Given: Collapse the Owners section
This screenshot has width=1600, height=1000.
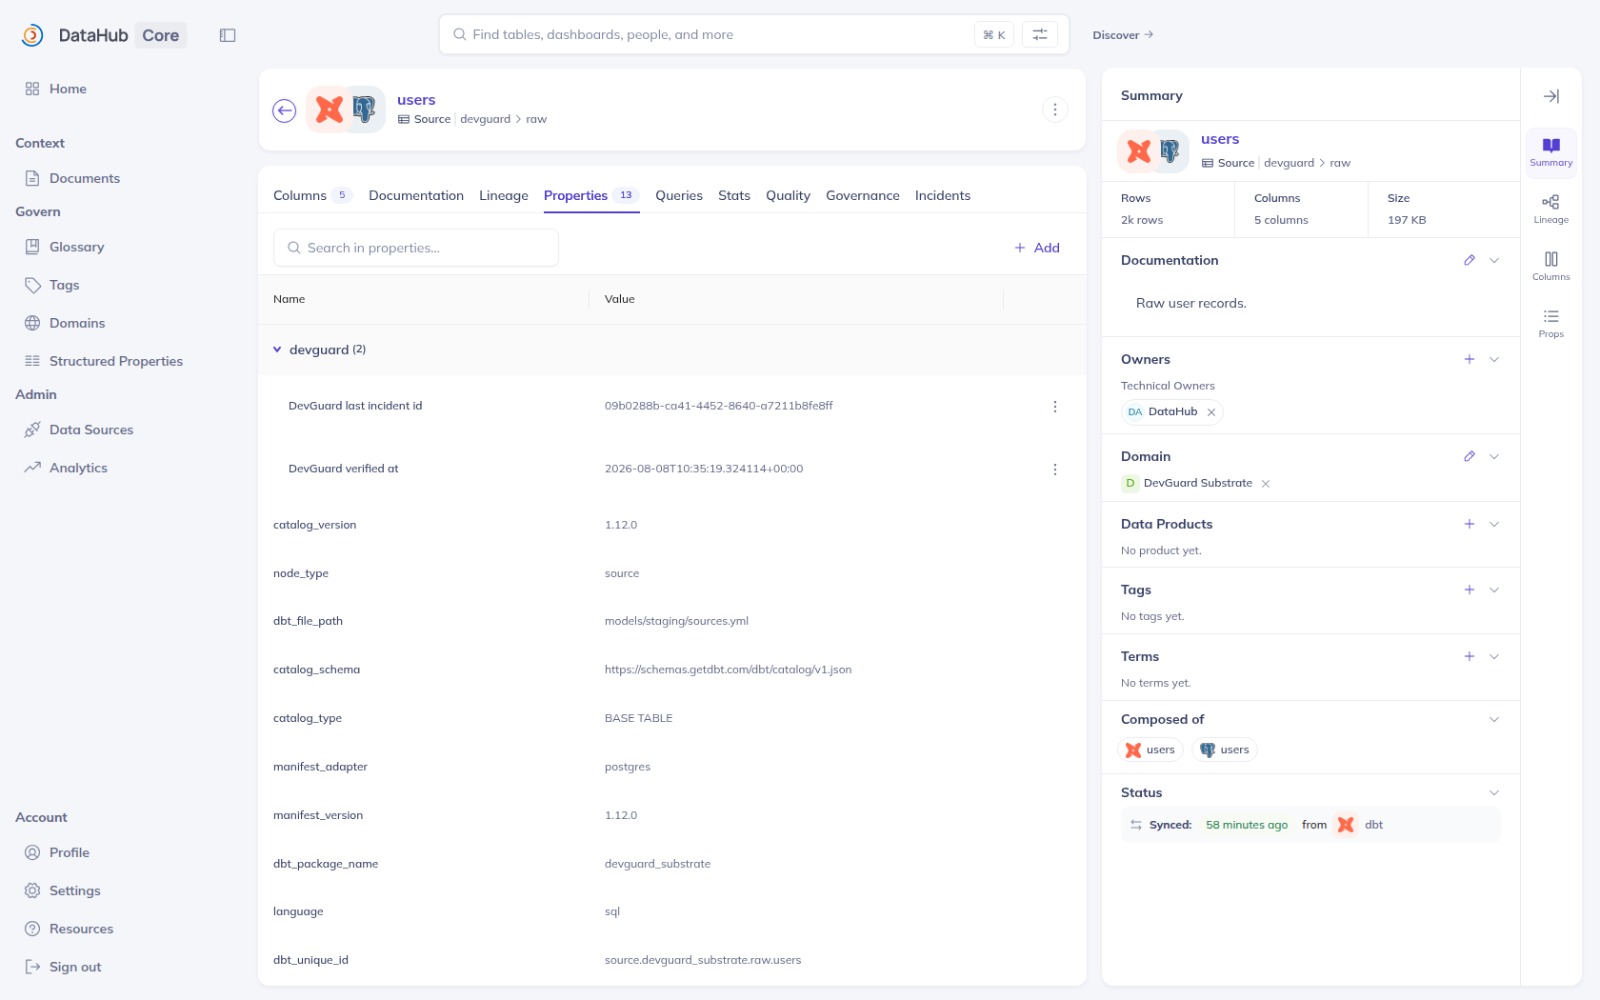Looking at the screenshot, I should pos(1494,359).
